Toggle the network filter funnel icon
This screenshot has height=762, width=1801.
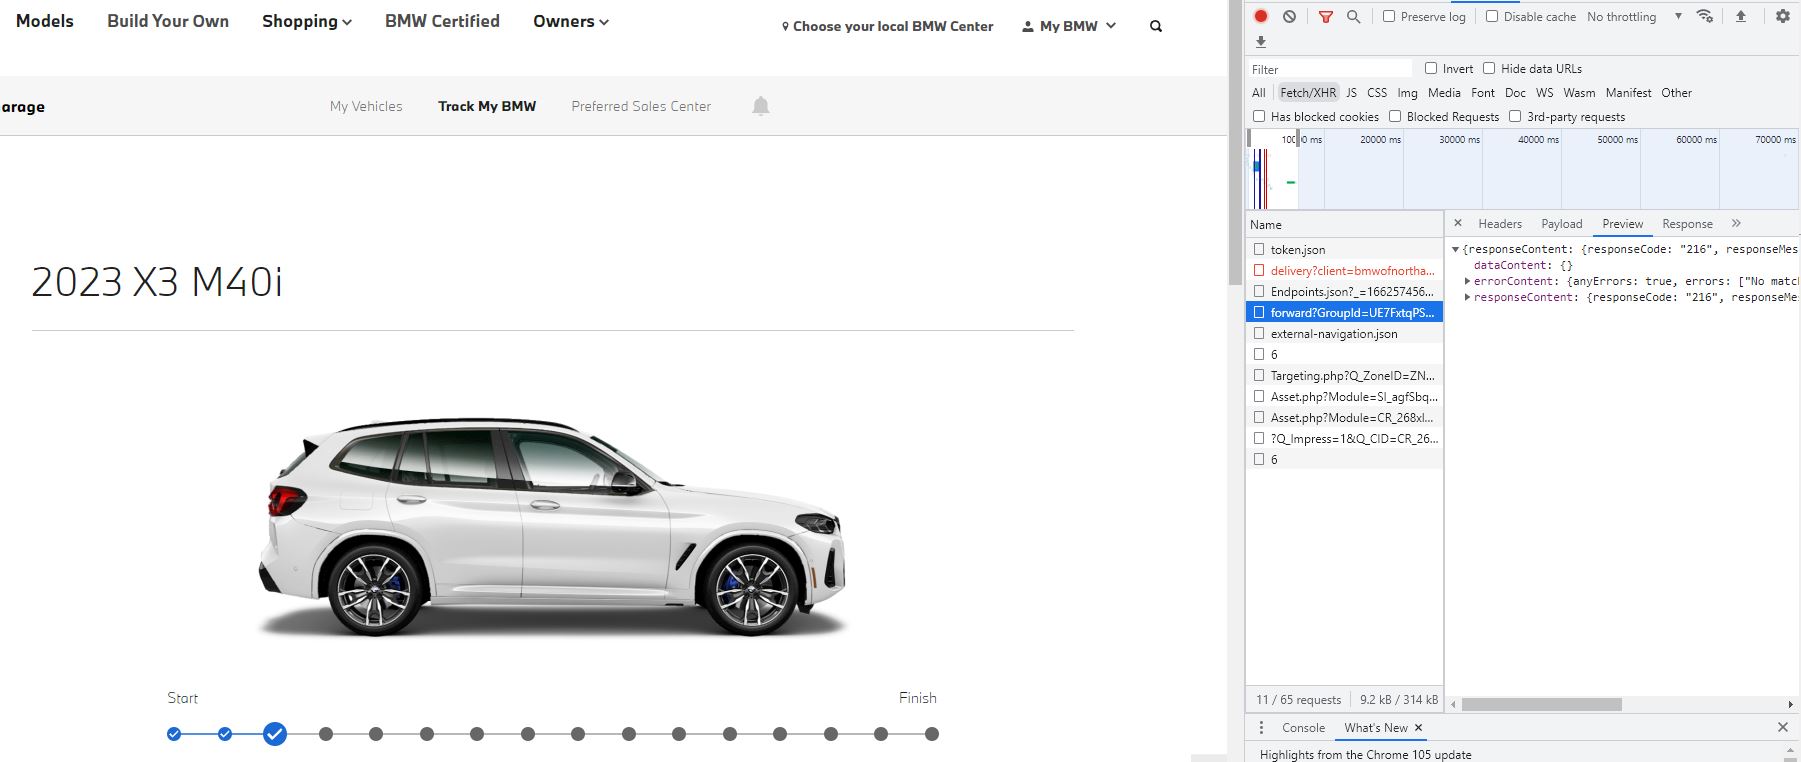pyautogui.click(x=1325, y=17)
